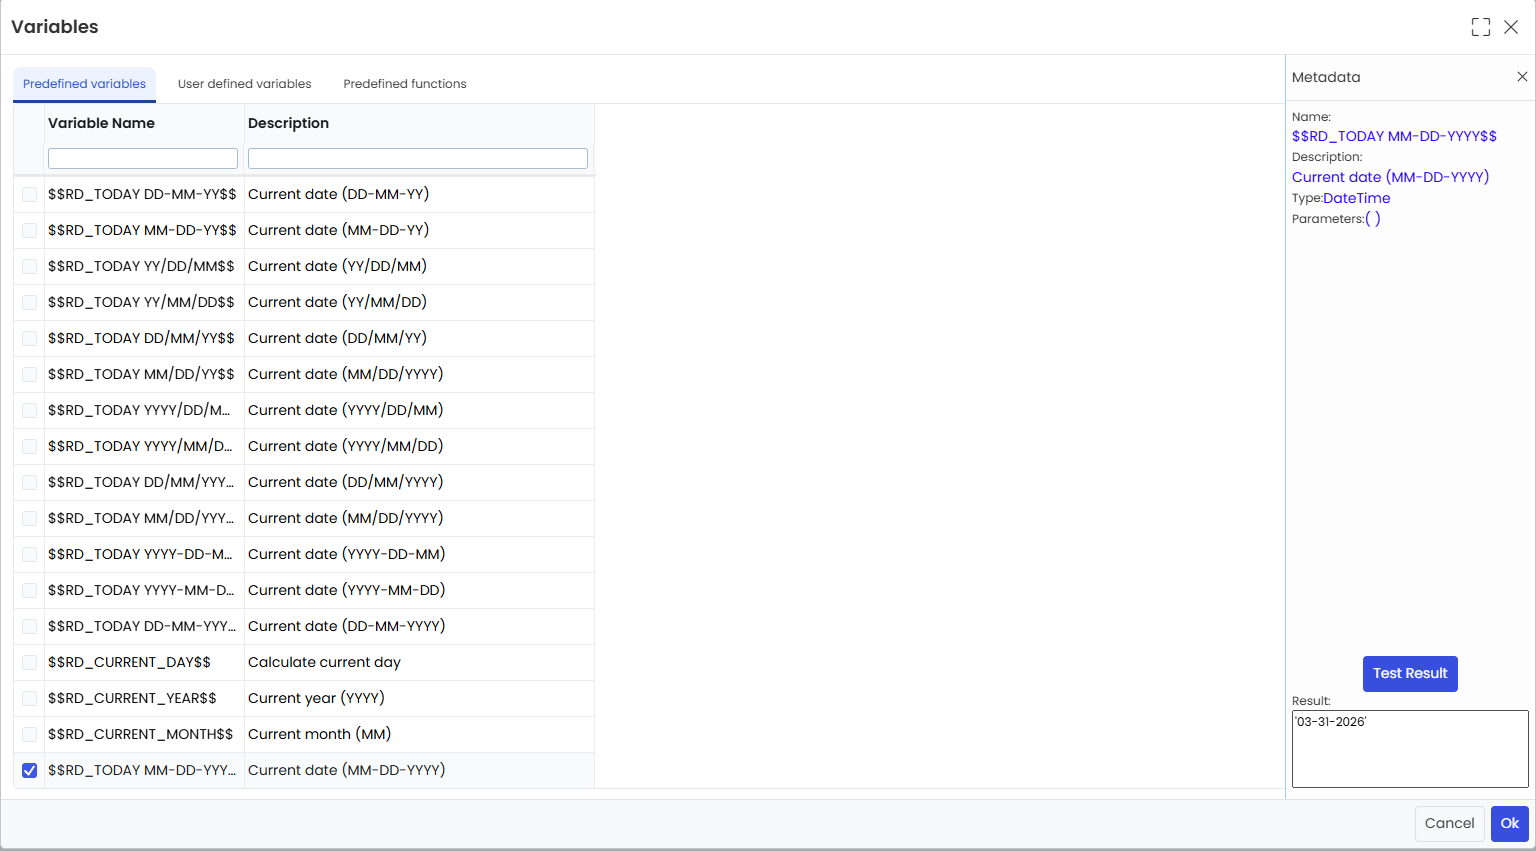Click metadata description Current date (MM-DD-YYYY)
Screen dimensions: 1536x851
1390,177
